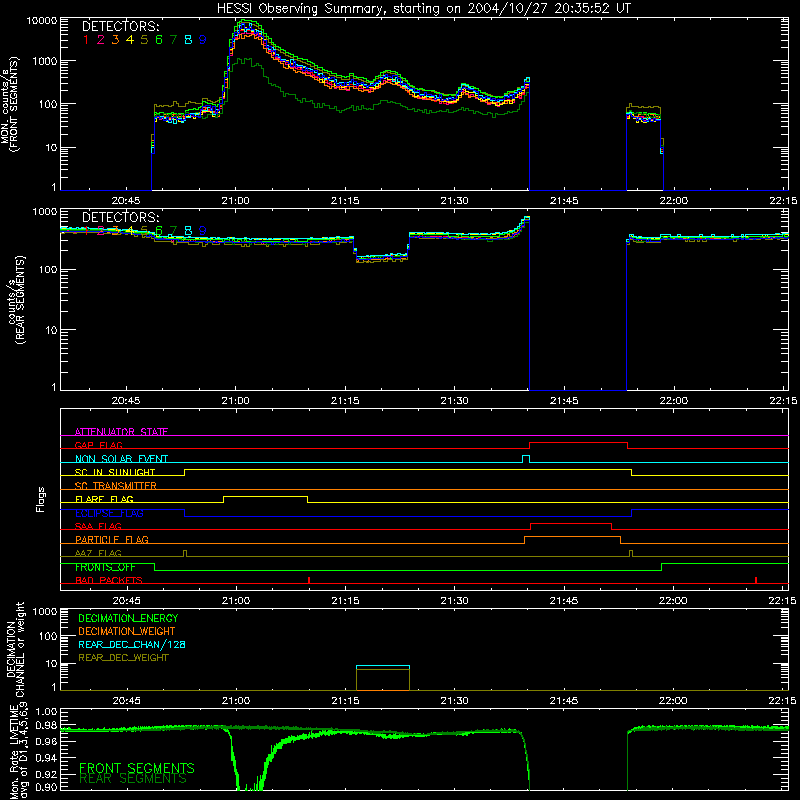Click the FRONT SEGMENTS livetime legend text
Viewport: 800px width, 800px height.
[x=137, y=768]
